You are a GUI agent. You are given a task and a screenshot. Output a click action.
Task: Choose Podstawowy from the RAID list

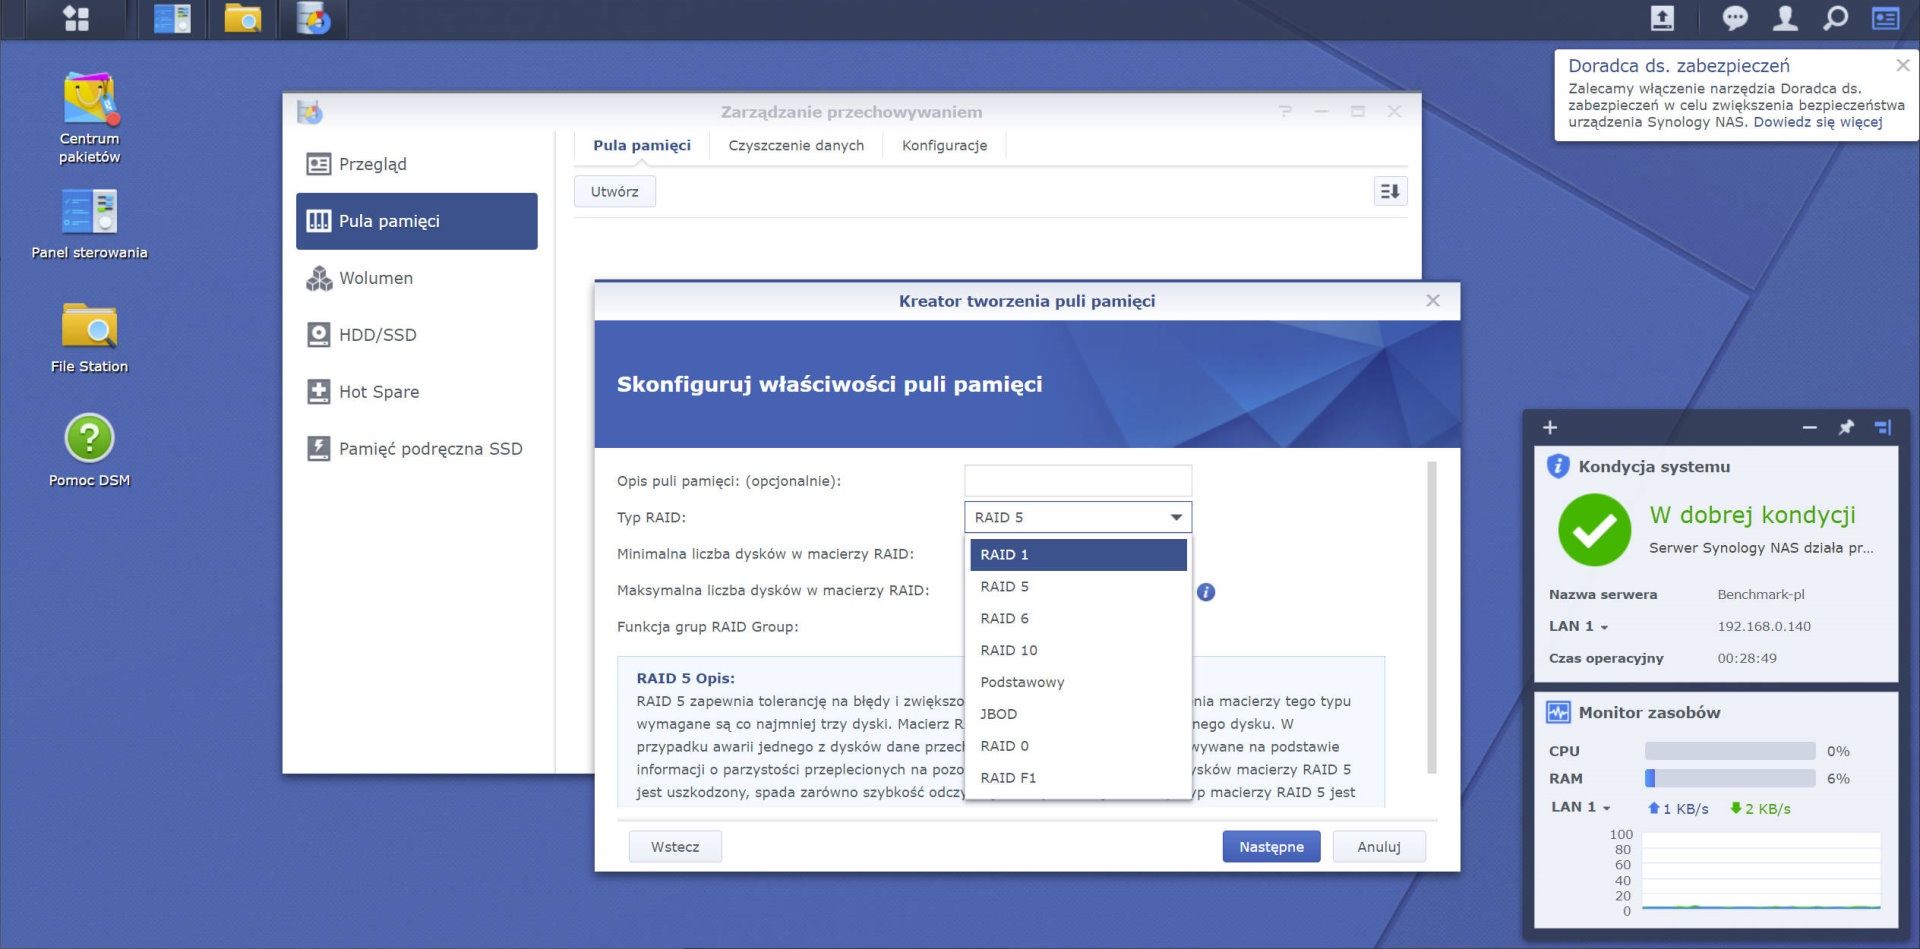[1078, 683]
